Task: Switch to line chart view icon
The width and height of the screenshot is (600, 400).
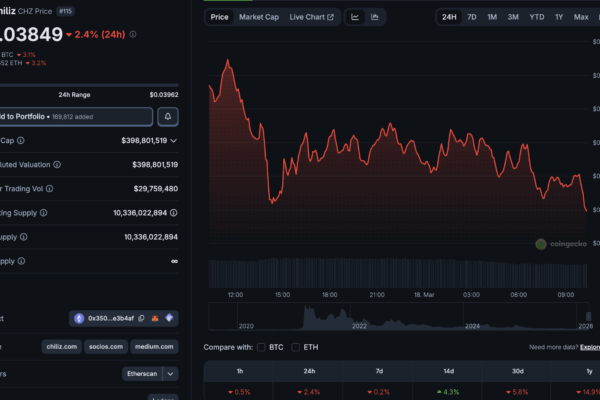Action: point(355,17)
